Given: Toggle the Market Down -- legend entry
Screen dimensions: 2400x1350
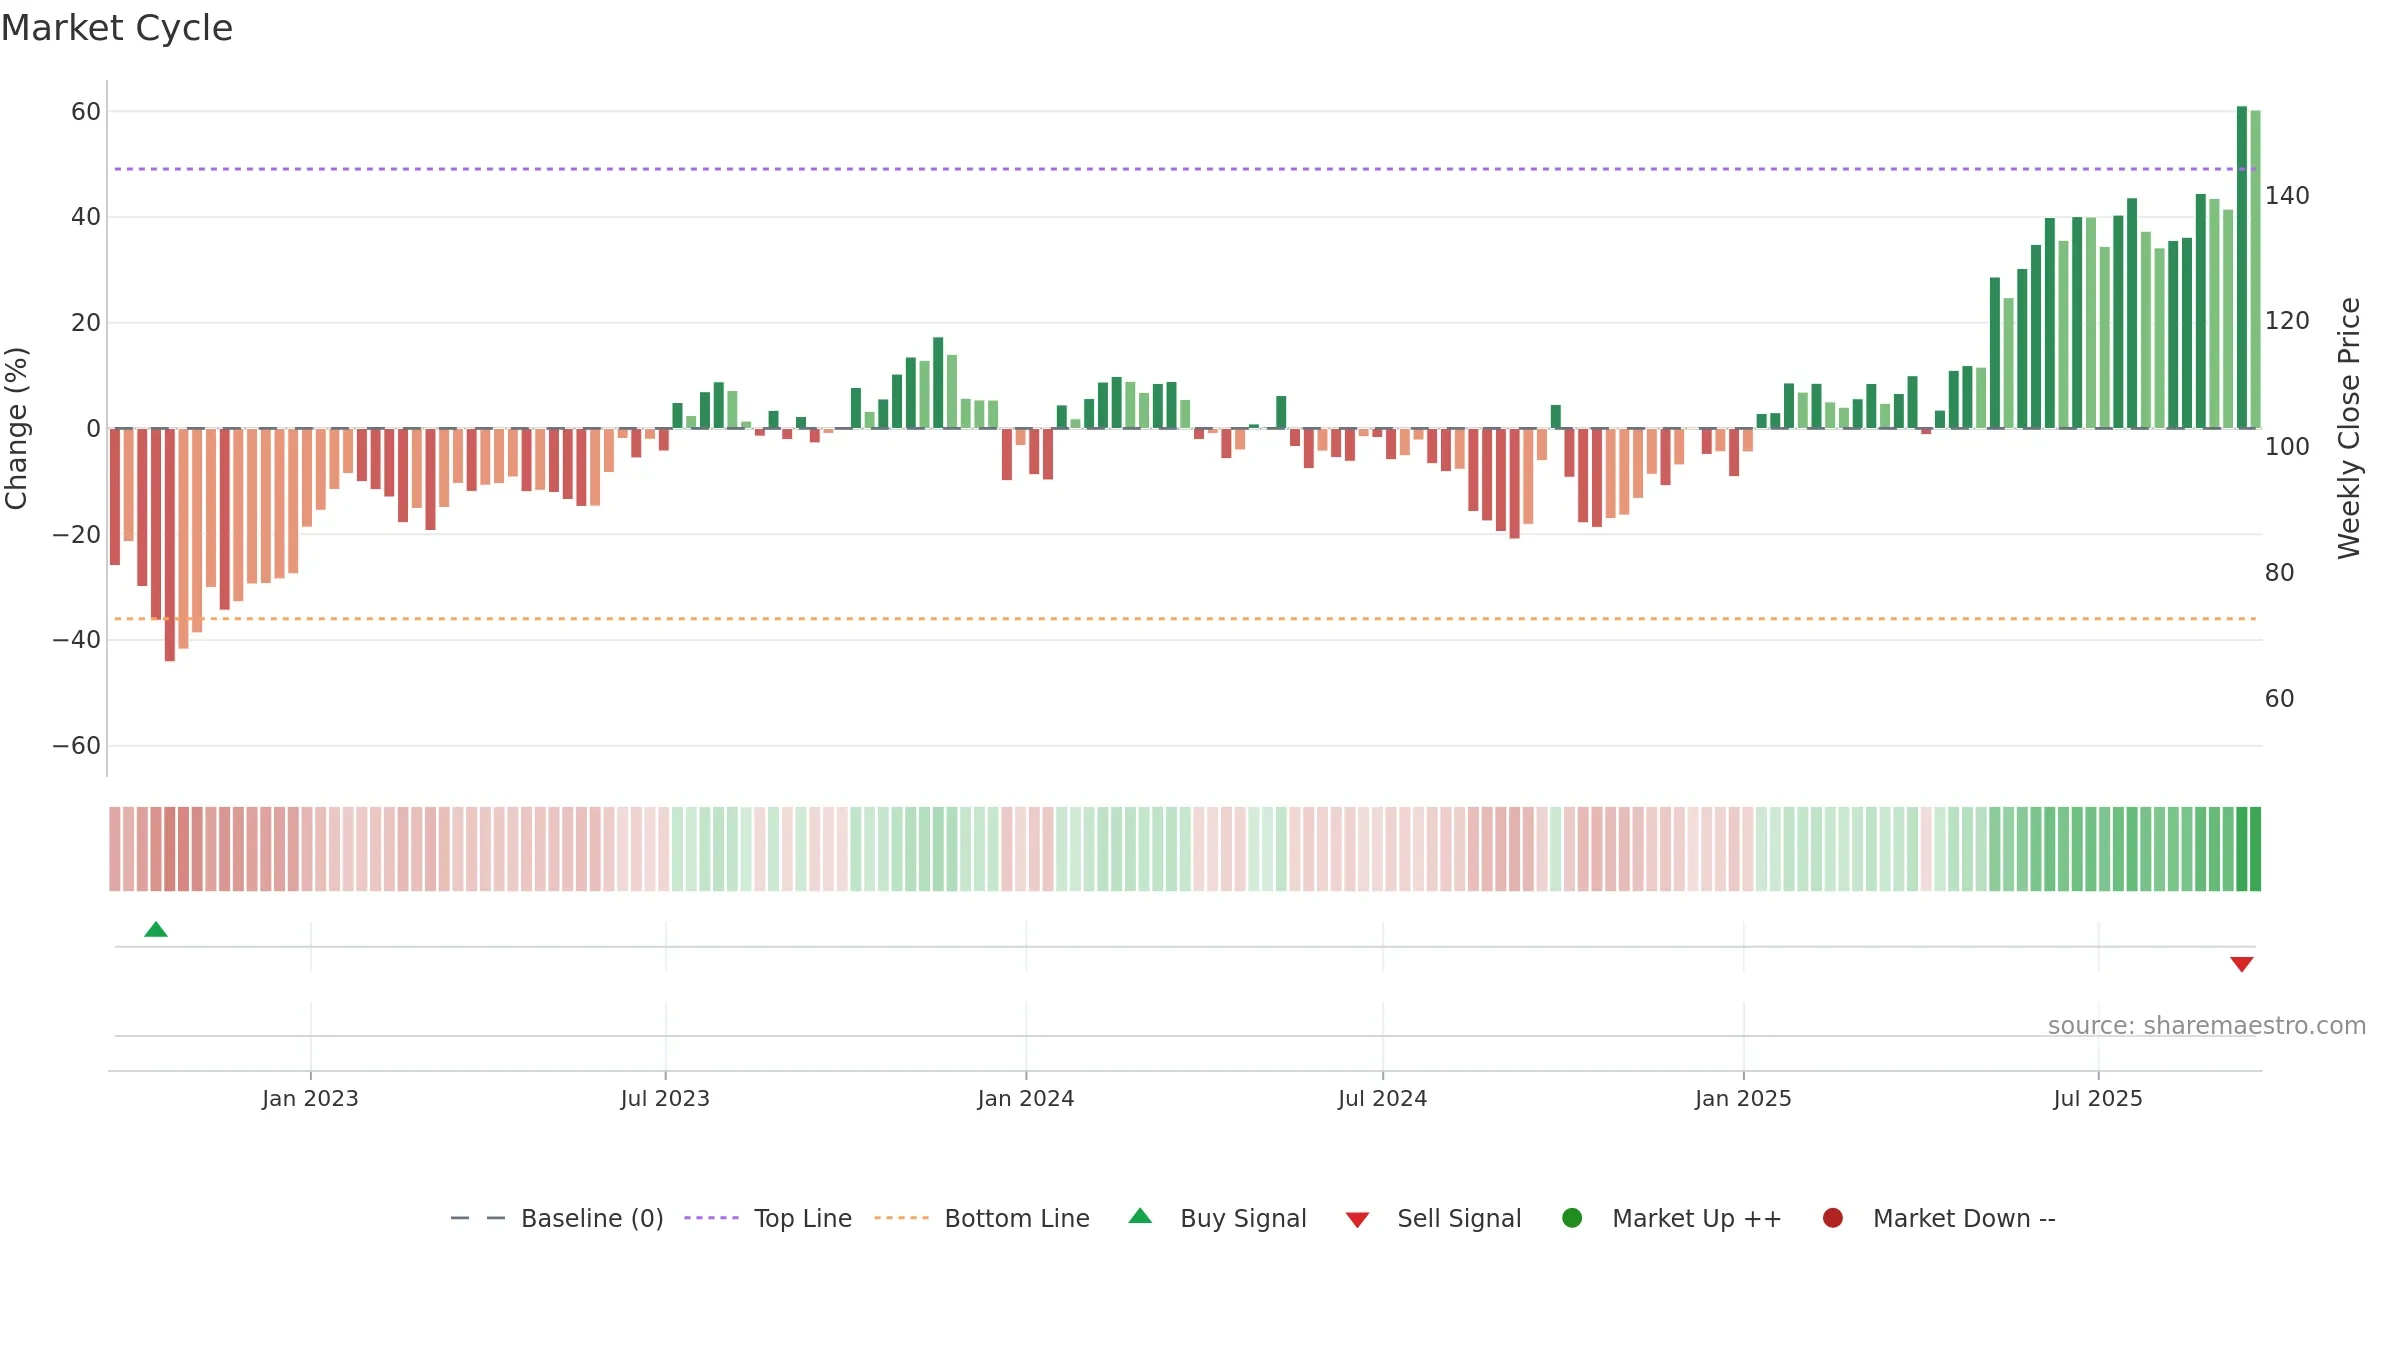Looking at the screenshot, I should 1939,1219.
